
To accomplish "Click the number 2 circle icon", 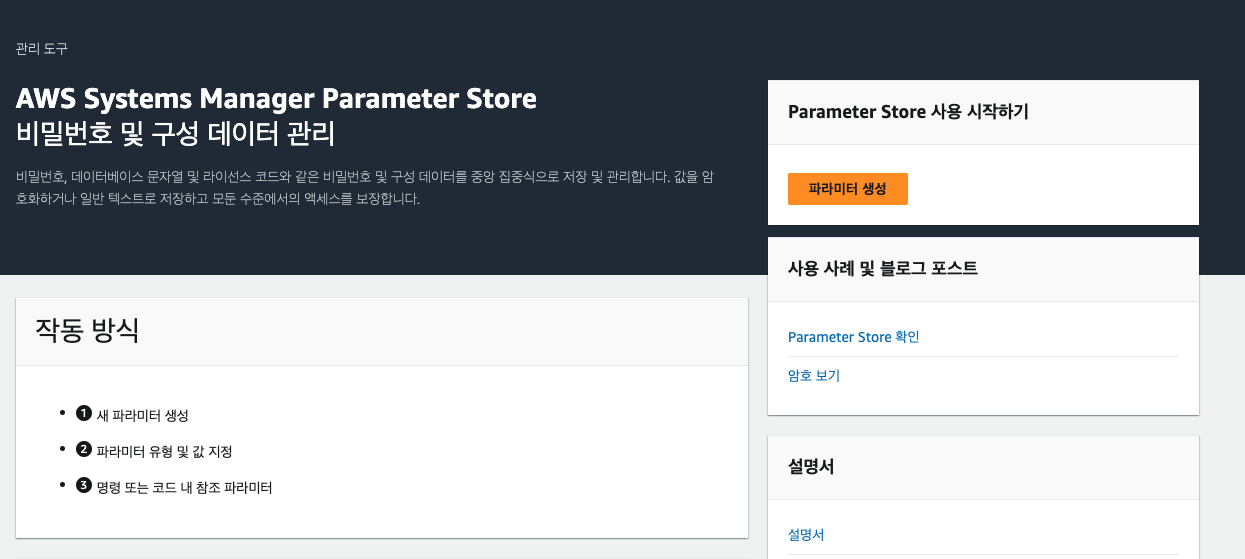I will (x=84, y=449).
